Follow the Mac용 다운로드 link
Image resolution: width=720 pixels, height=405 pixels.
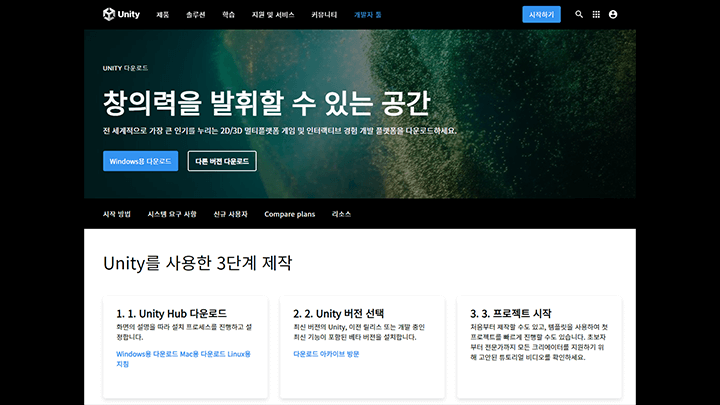point(202,354)
